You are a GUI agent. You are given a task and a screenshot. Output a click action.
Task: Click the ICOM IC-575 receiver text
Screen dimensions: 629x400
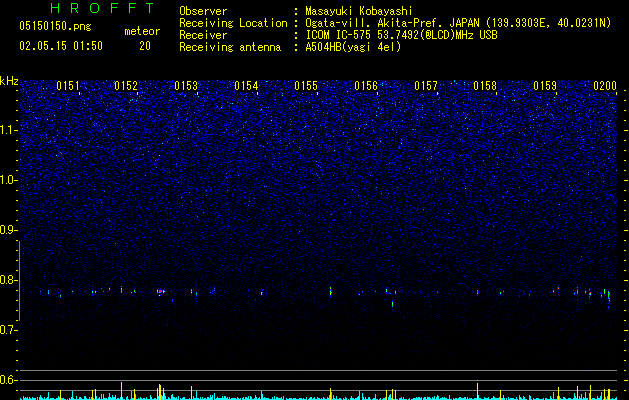click(x=401, y=35)
